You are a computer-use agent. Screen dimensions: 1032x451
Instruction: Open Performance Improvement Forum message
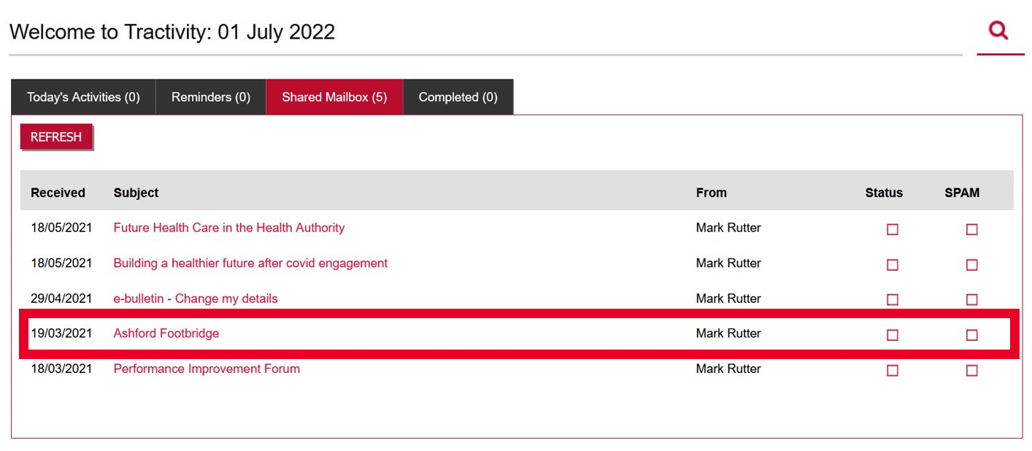[x=206, y=368]
